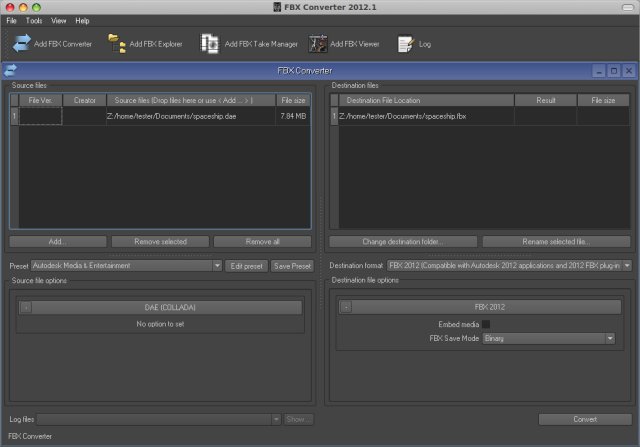Viewport: 640px width, 447px height.
Task: Click the Source files column header
Action: pyautogui.click(x=191, y=100)
